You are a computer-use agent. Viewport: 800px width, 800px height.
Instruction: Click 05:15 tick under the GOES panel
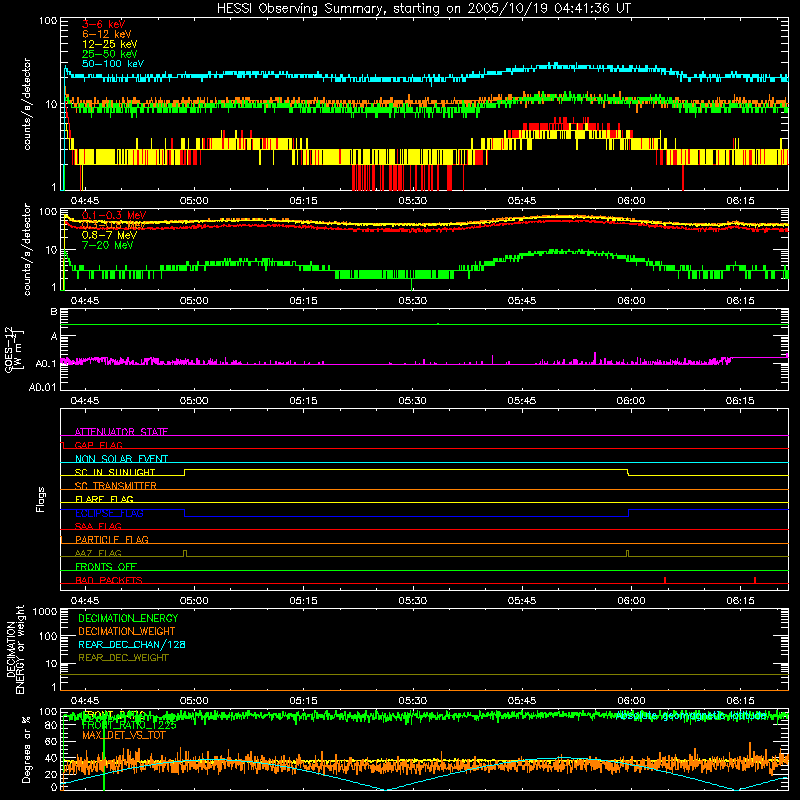click(x=303, y=401)
